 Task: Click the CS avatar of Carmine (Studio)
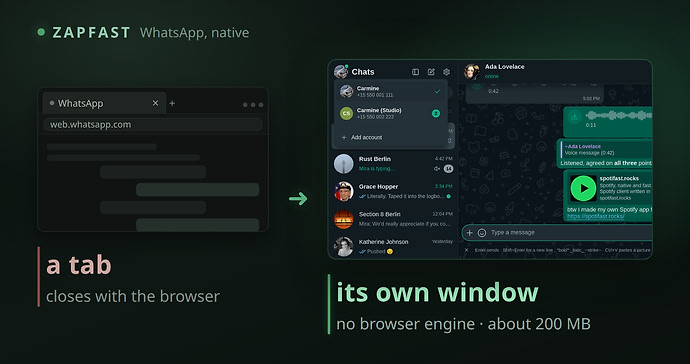click(346, 113)
